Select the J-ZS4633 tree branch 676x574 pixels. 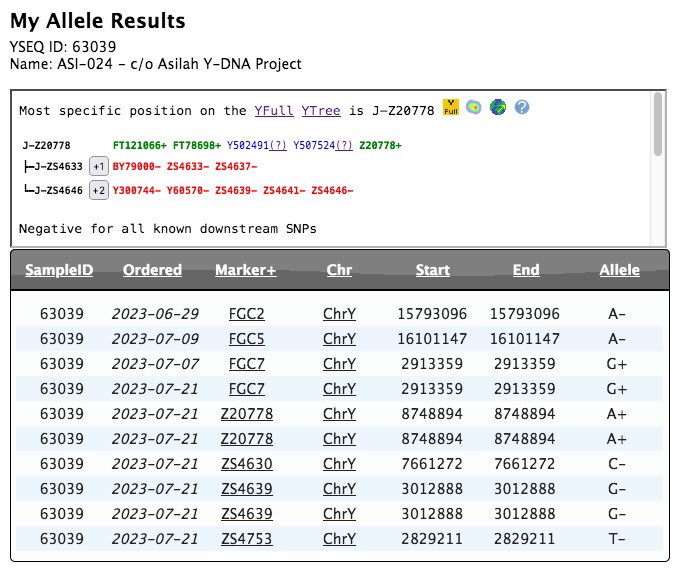(x=58, y=166)
